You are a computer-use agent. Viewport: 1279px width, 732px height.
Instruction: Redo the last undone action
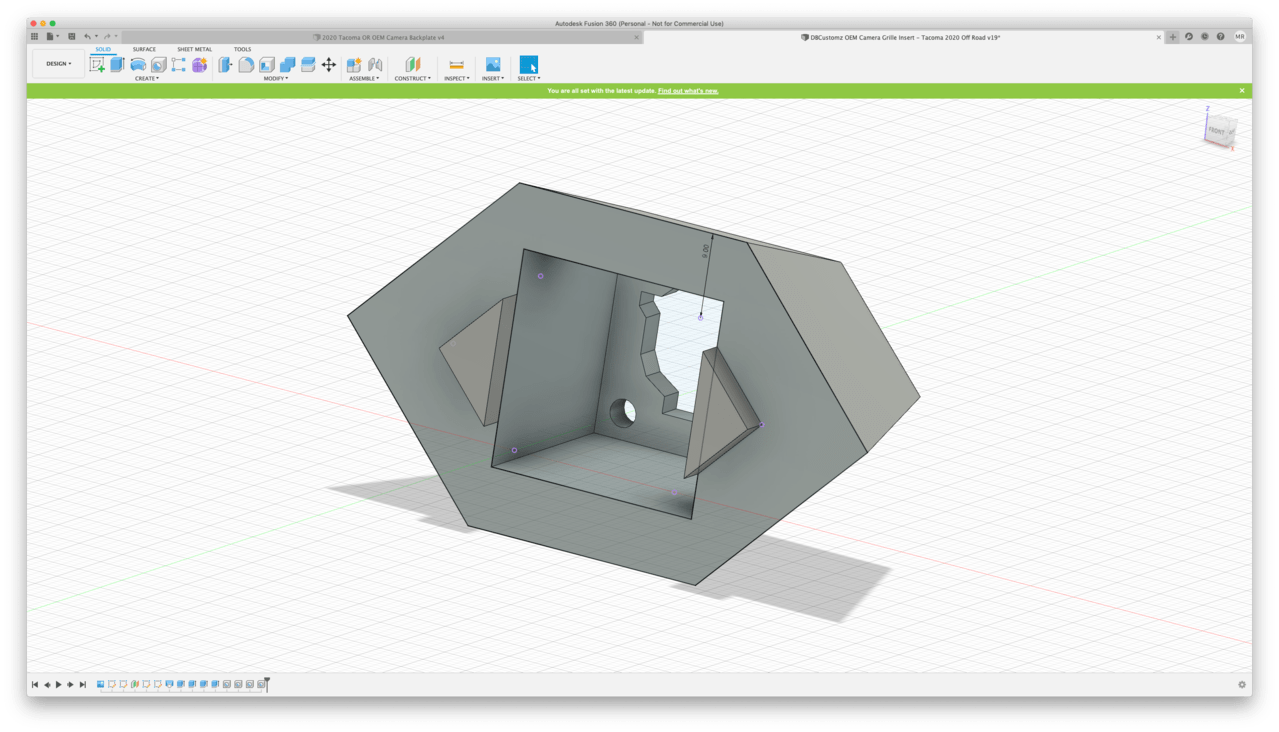(106, 36)
